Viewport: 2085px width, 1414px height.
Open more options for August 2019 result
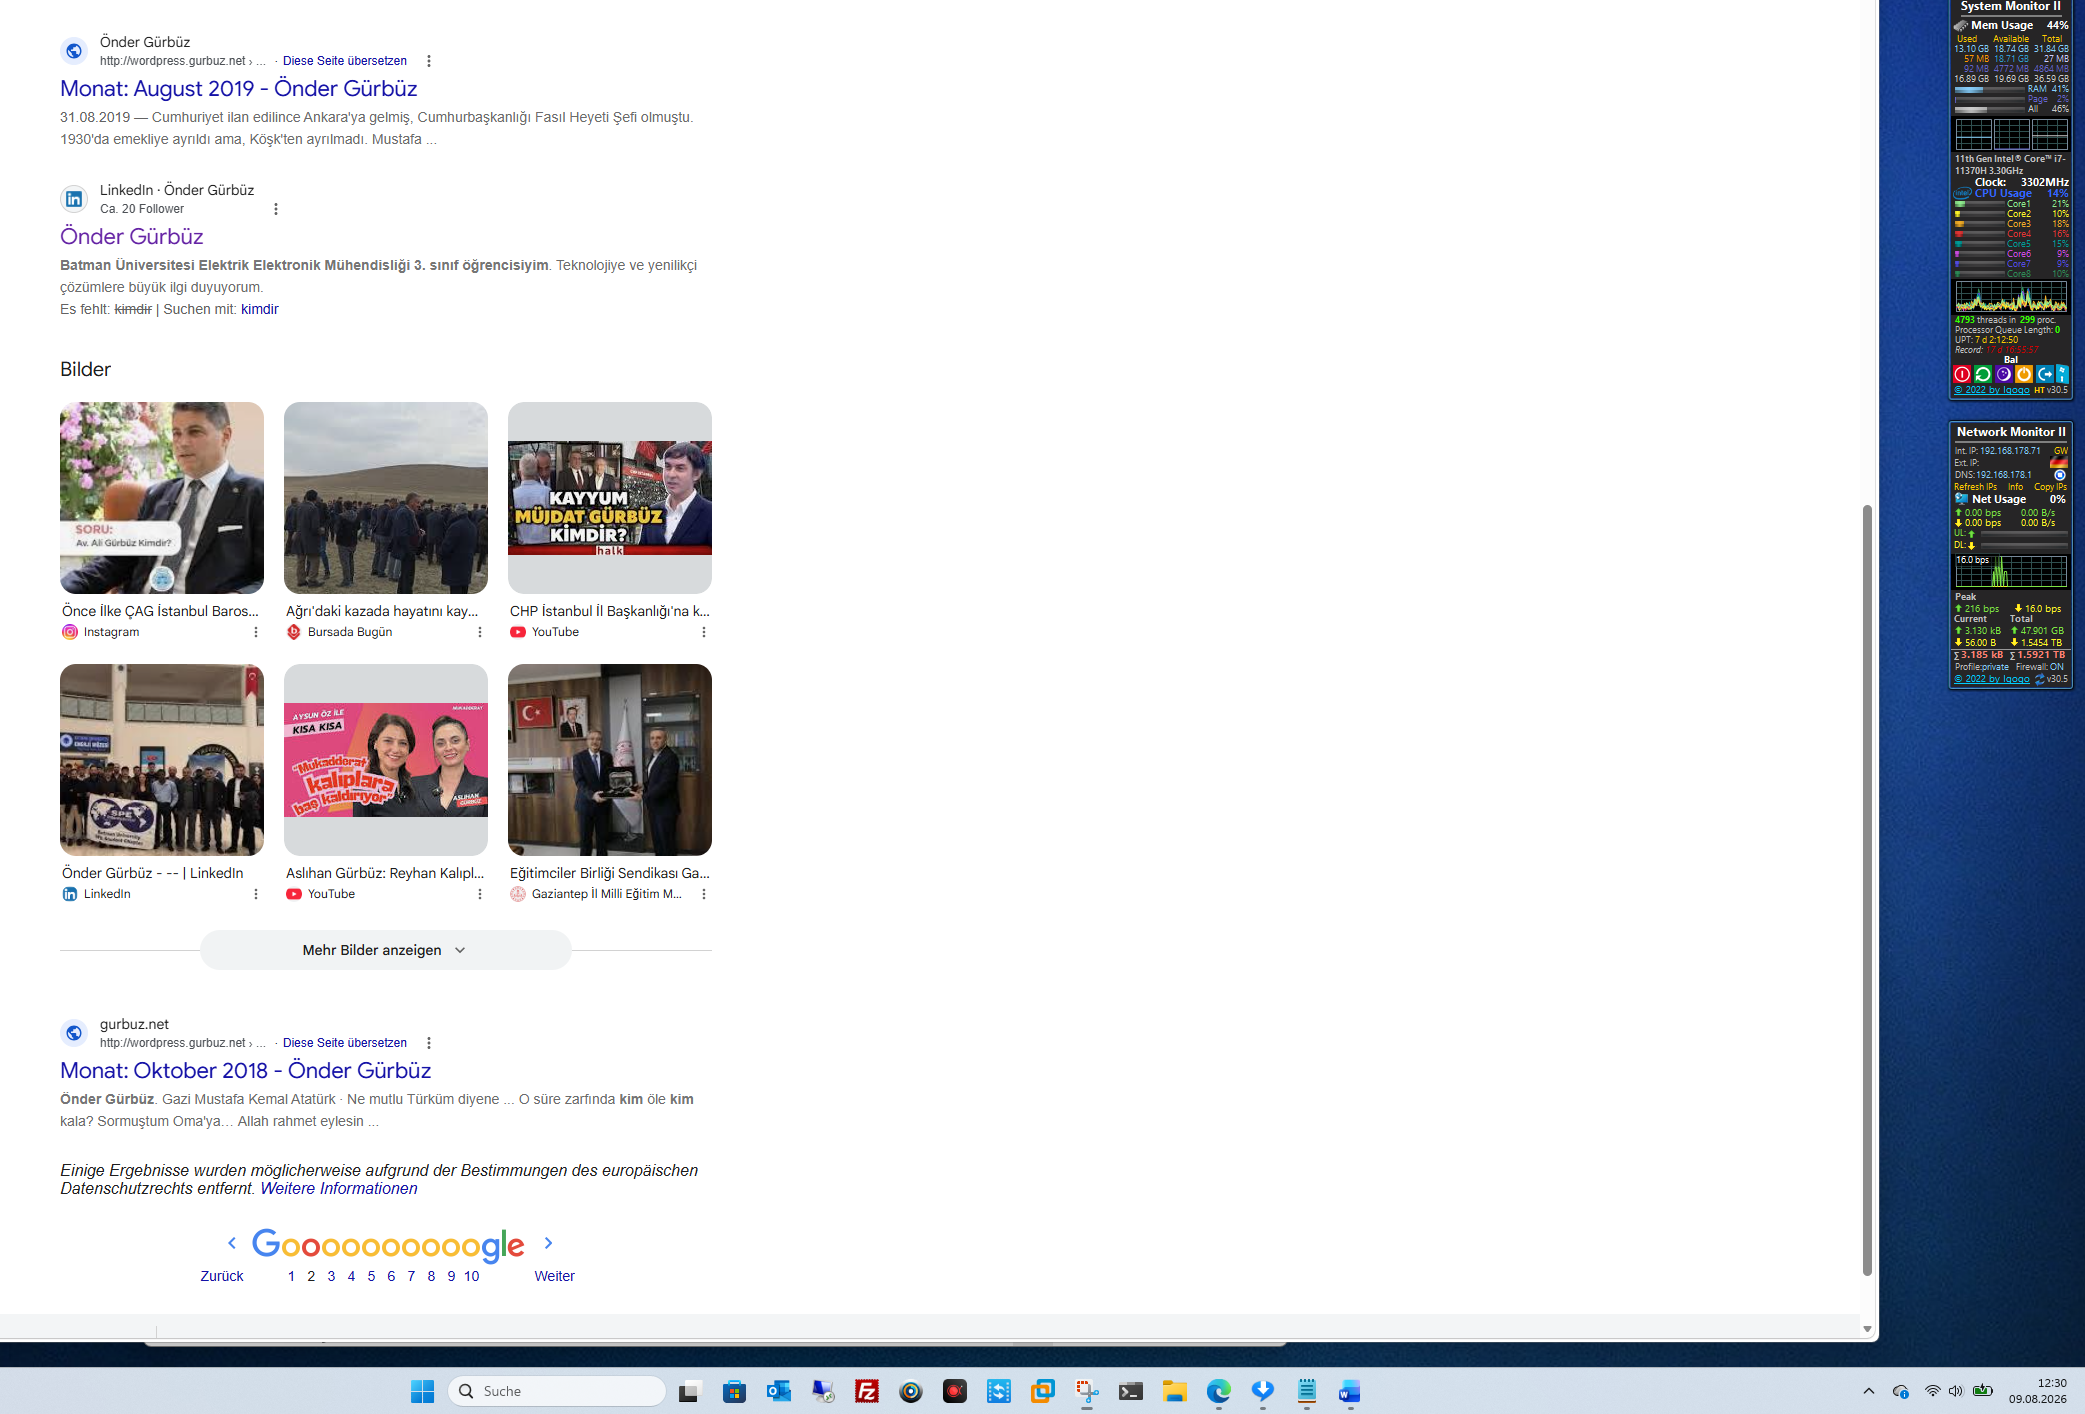click(x=429, y=61)
